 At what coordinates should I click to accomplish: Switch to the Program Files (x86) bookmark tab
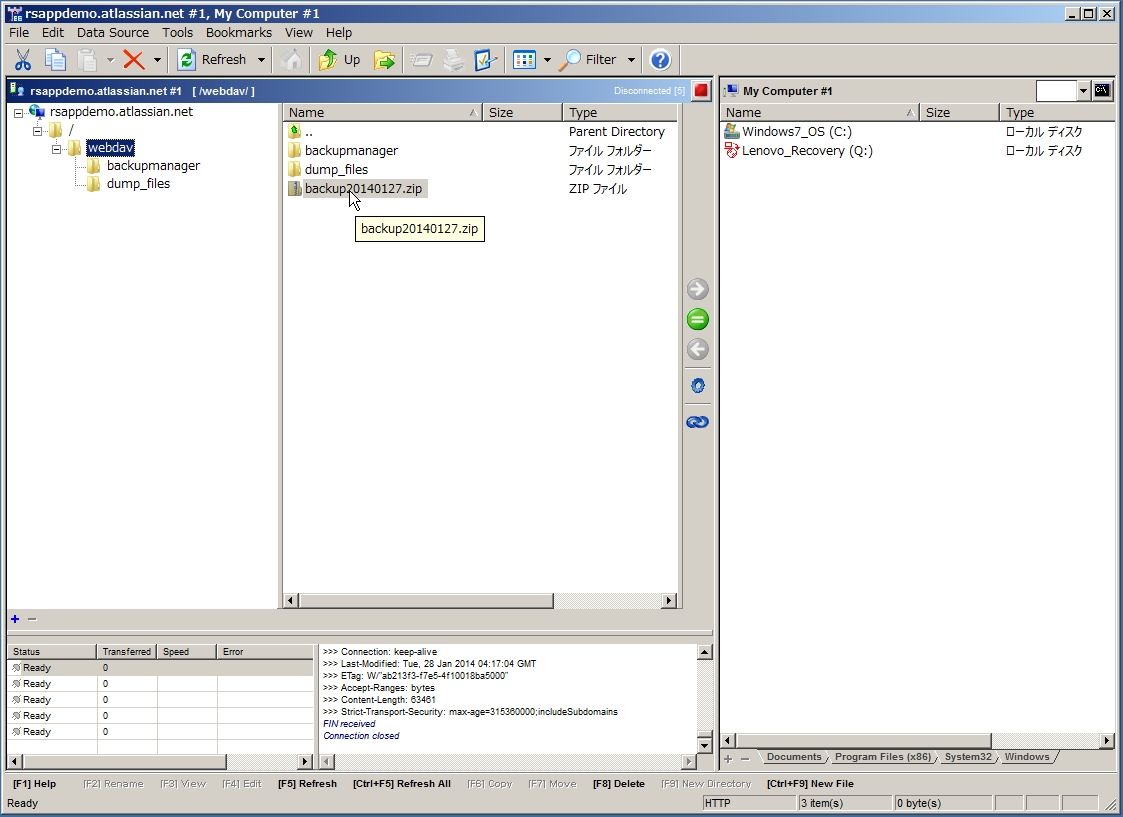click(882, 757)
